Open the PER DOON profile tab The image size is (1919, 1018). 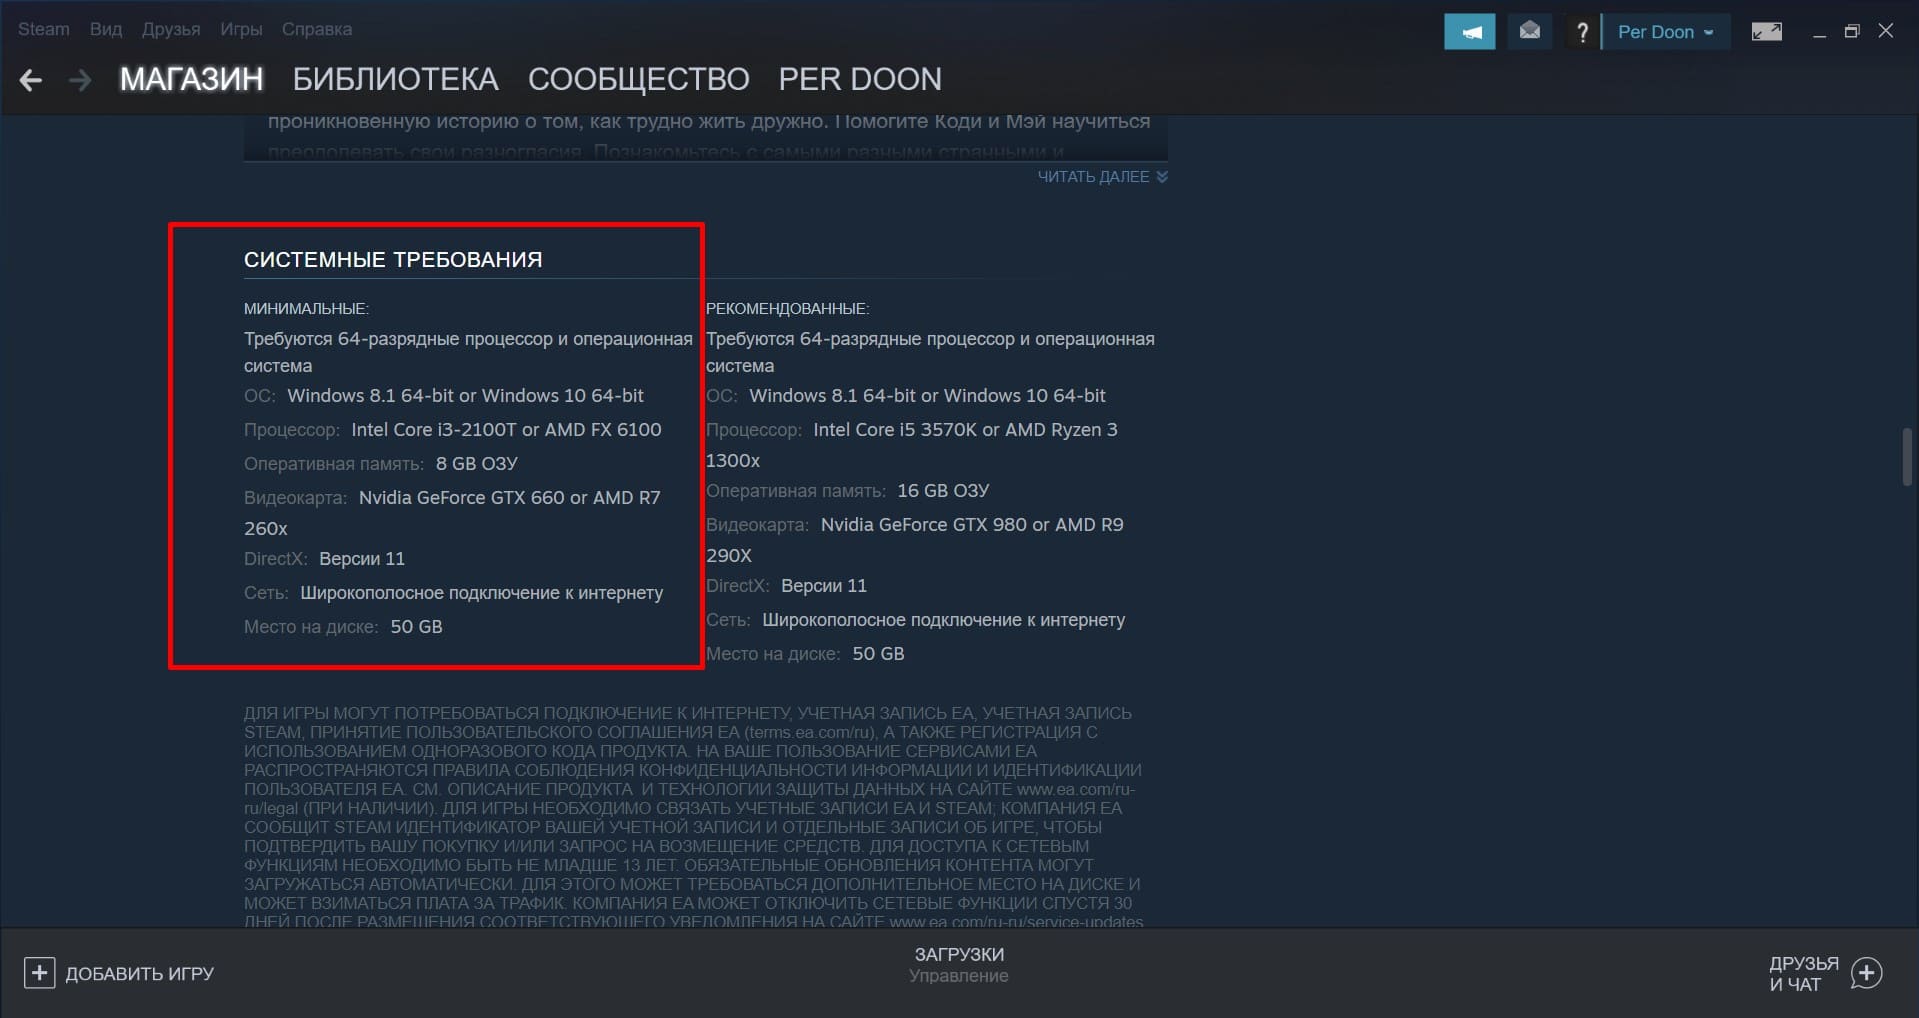point(860,79)
